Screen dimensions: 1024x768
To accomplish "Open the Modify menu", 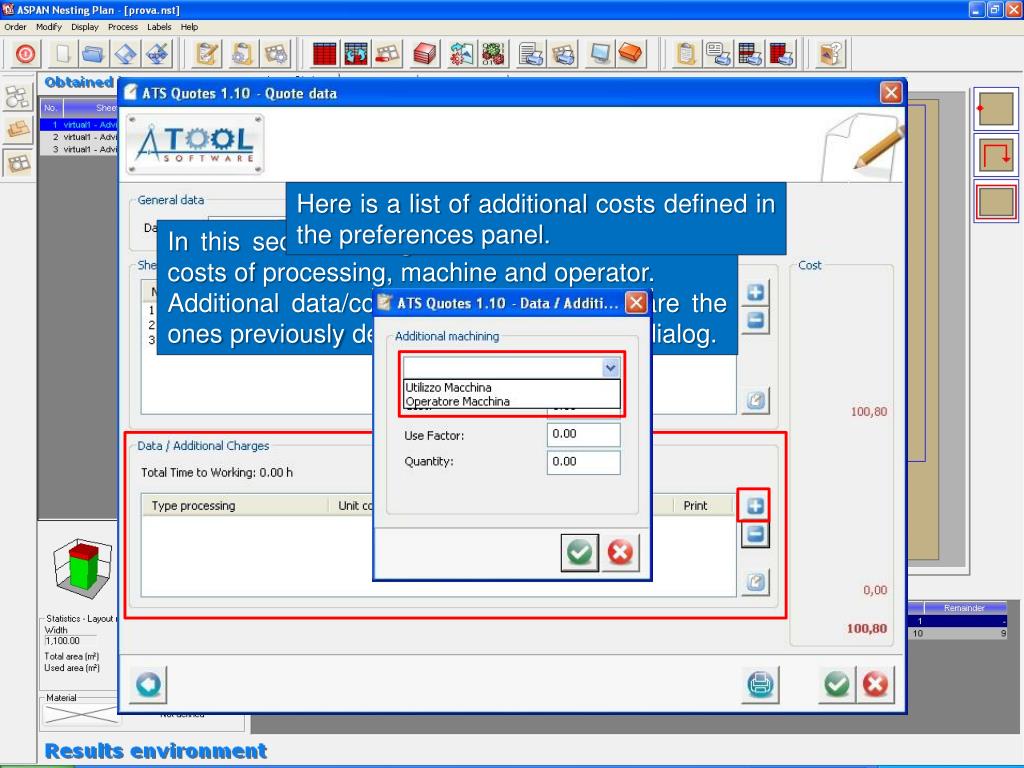I will (x=49, y=27).
